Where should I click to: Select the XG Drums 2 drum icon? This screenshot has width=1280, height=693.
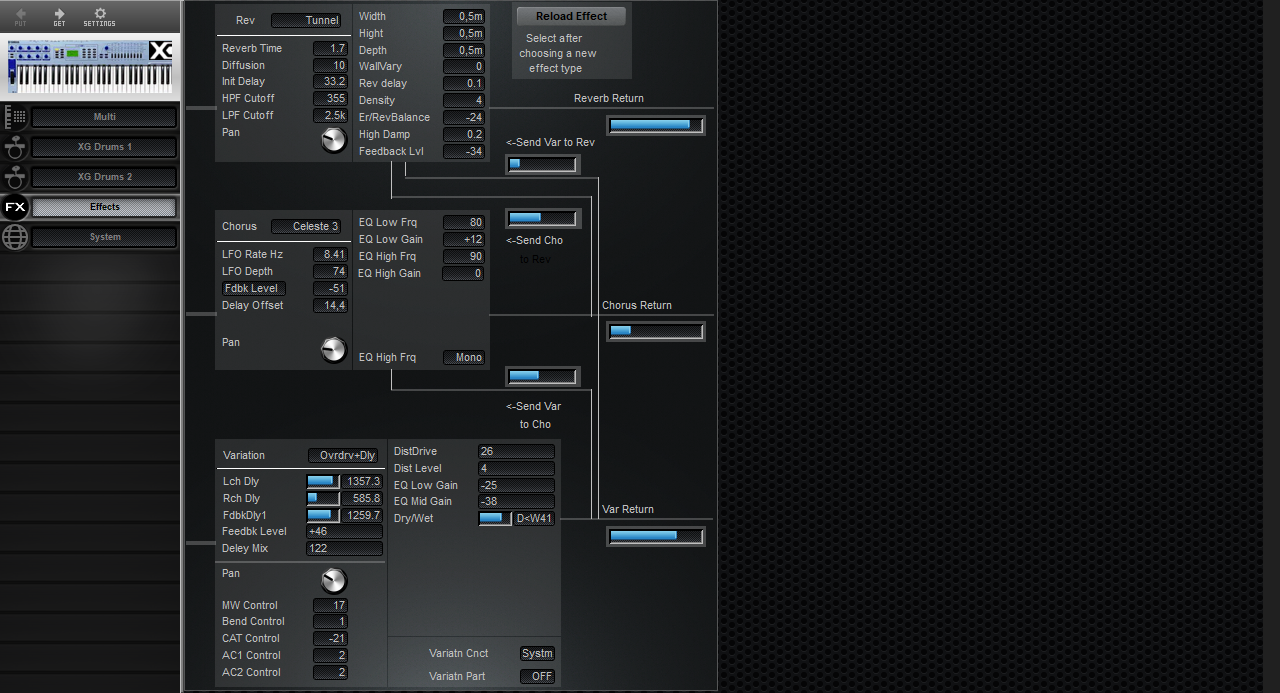coord(15,177)
